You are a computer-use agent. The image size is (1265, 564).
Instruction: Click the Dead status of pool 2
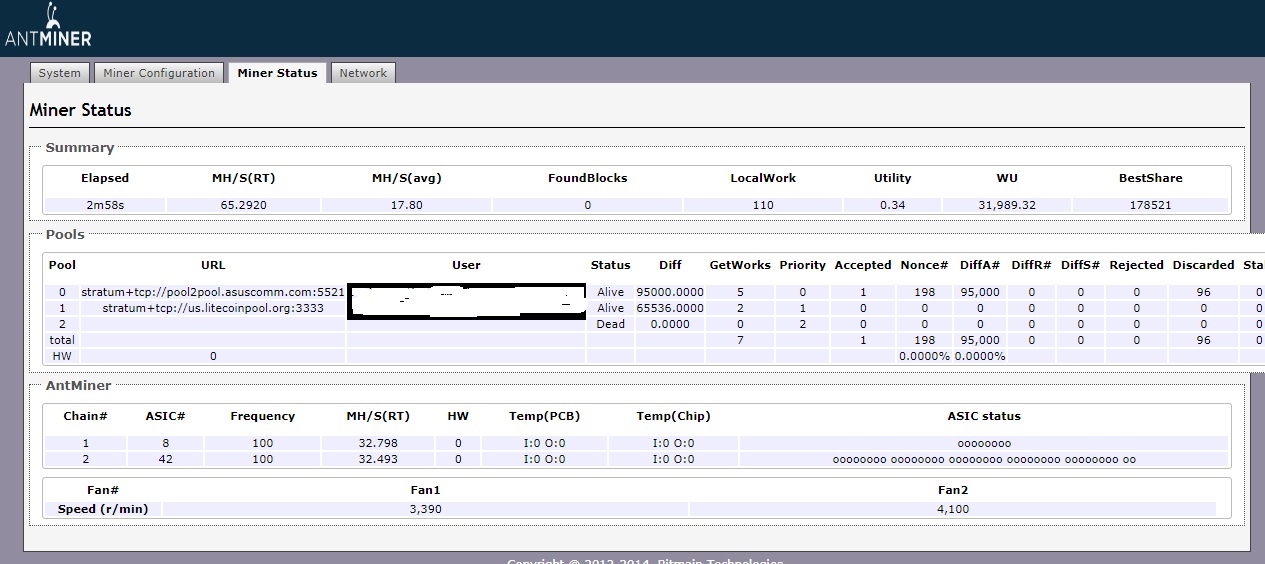[x=610, y=324]
